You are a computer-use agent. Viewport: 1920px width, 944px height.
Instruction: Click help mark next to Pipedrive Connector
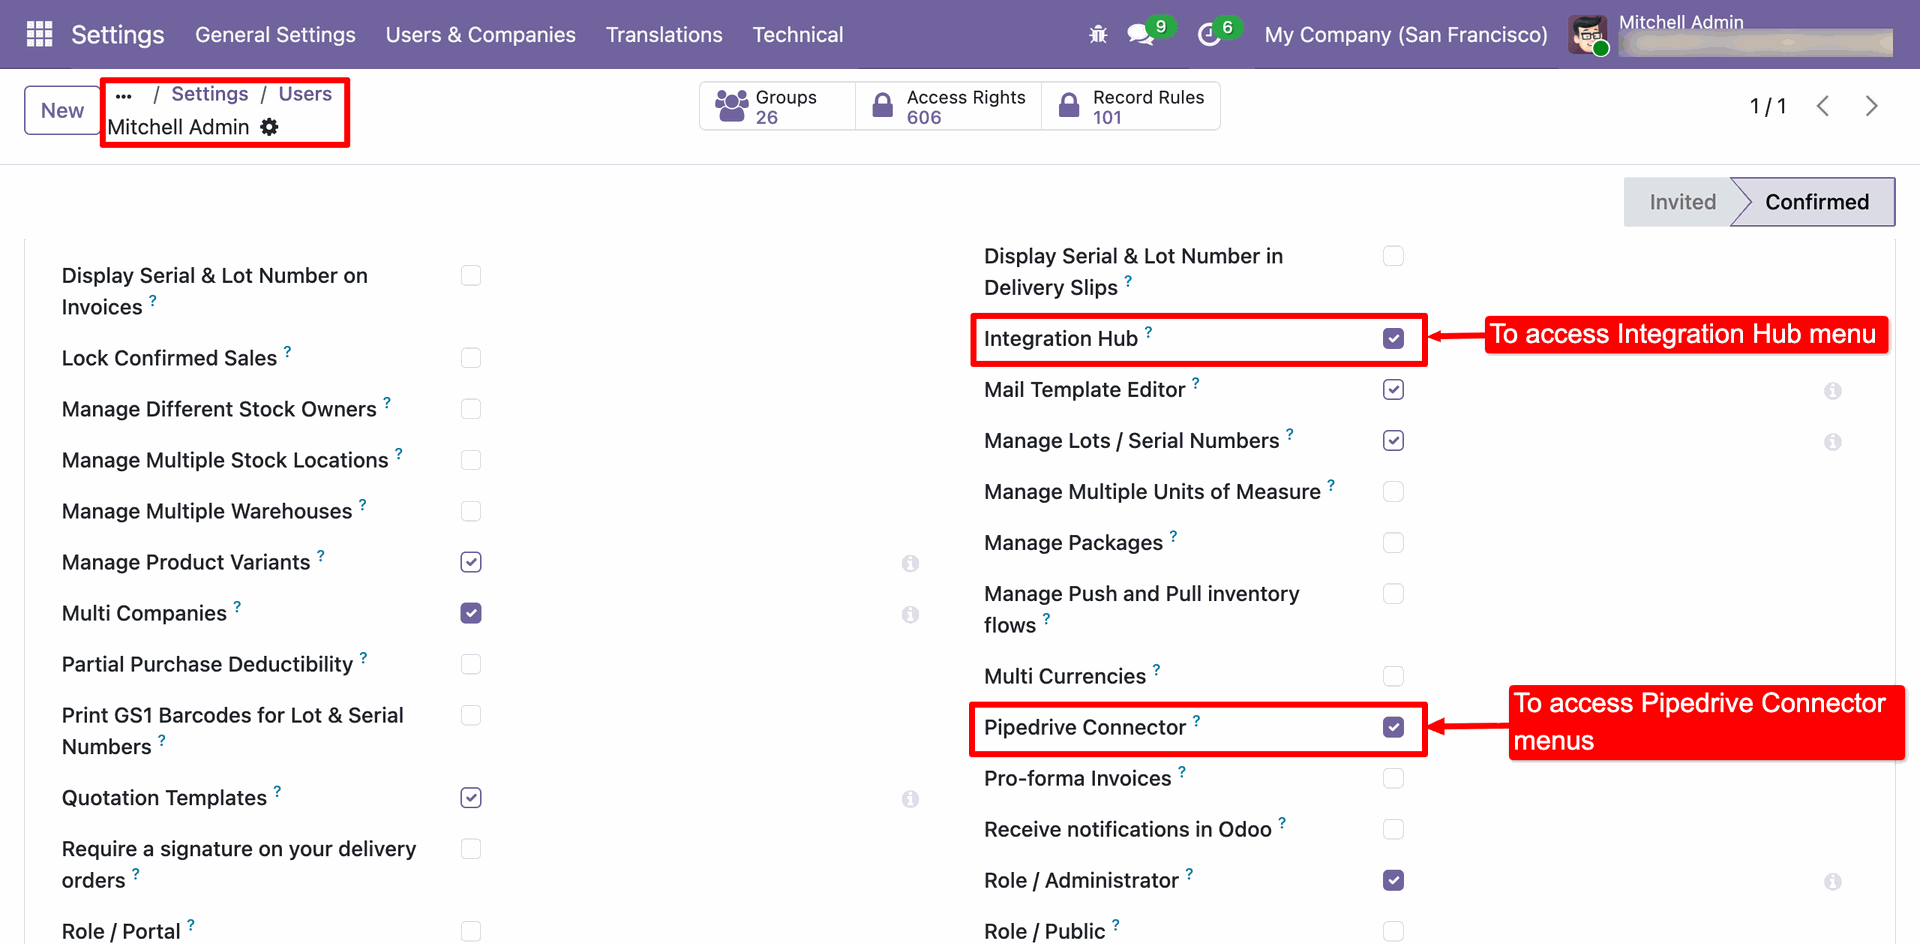pos(1196,720)
